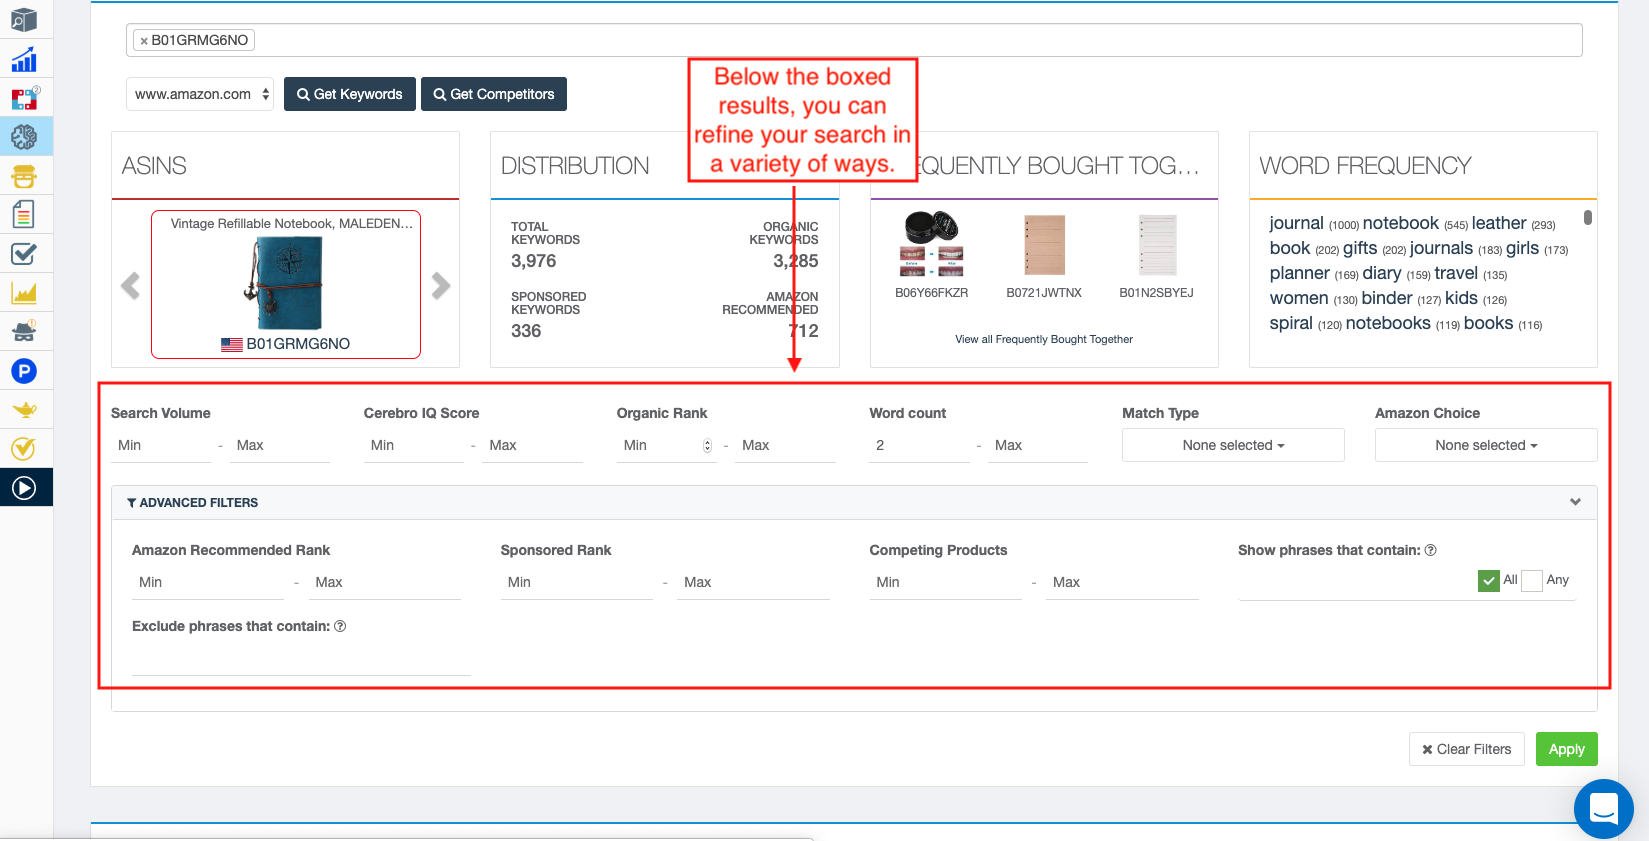
Task: Click View all Frequently Bought Together link
Action: [x=1044, y=339]
